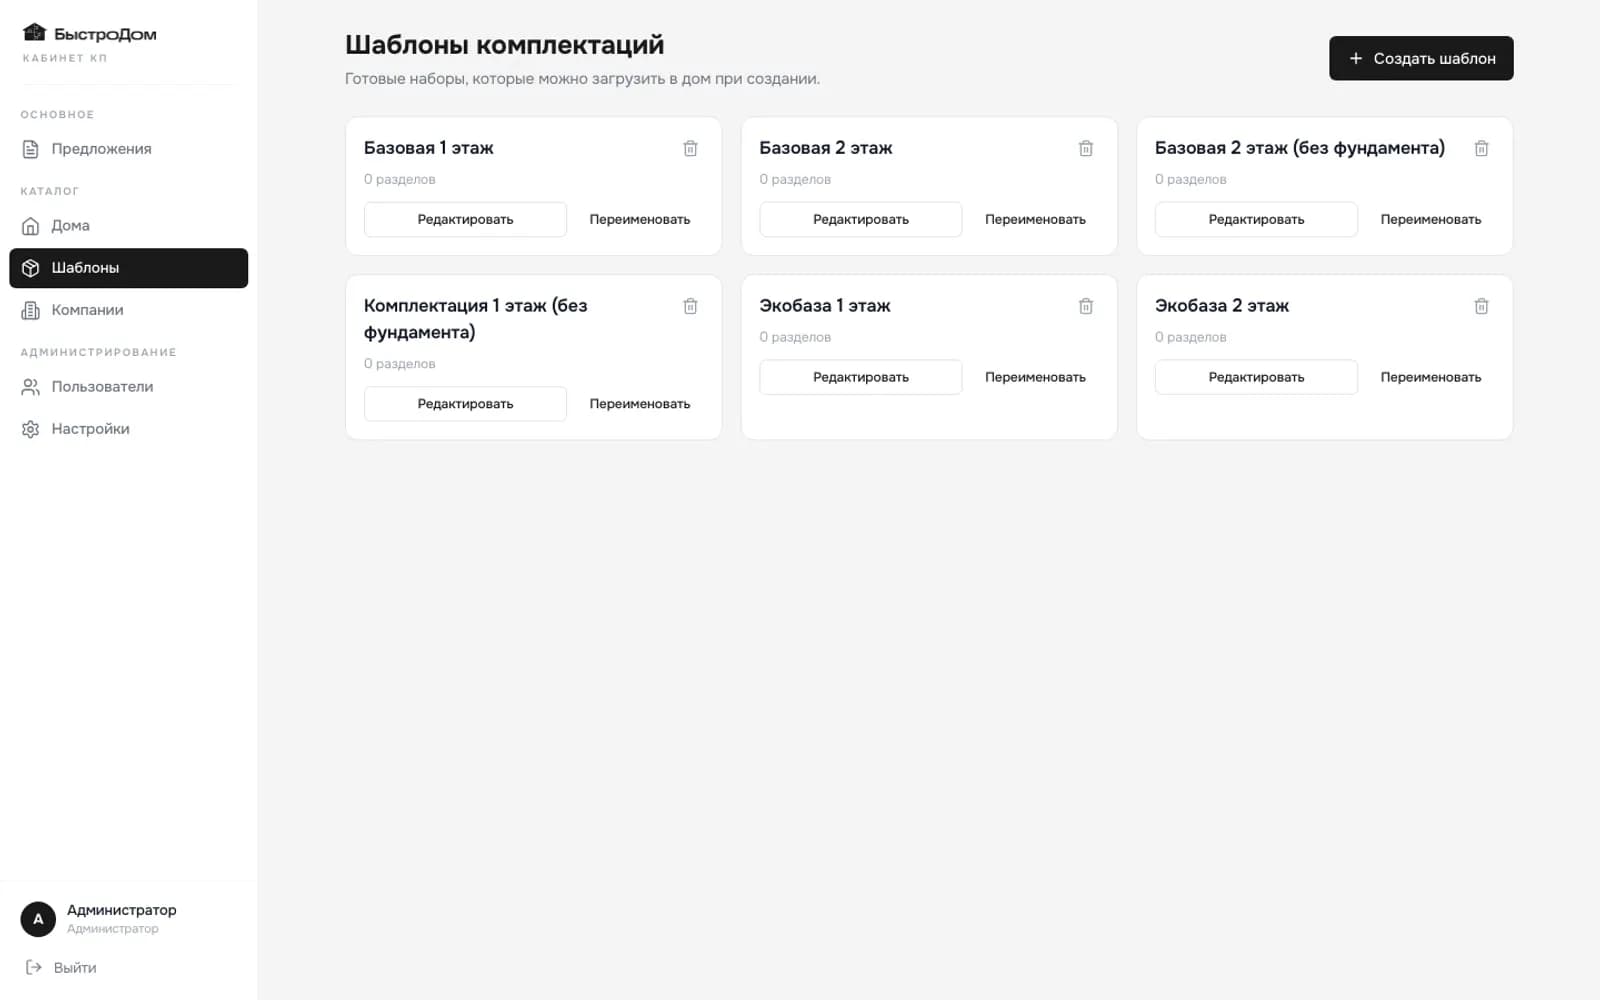The width and height of the screenshot is (1600, 1000).
Task: Delete the Базовая 1 этаж template
Action: pyautogui.click(x=690, y=148)
